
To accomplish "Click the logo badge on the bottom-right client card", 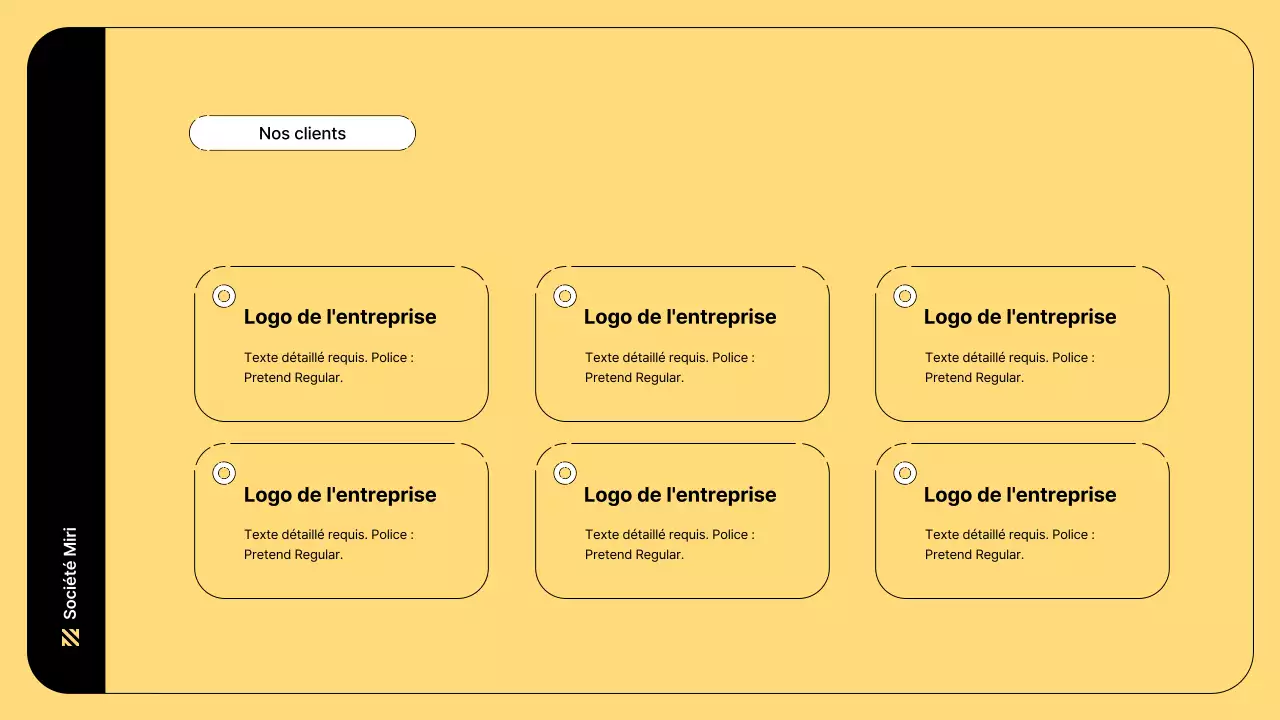I will pyautogui.click(x=904, y=472).
